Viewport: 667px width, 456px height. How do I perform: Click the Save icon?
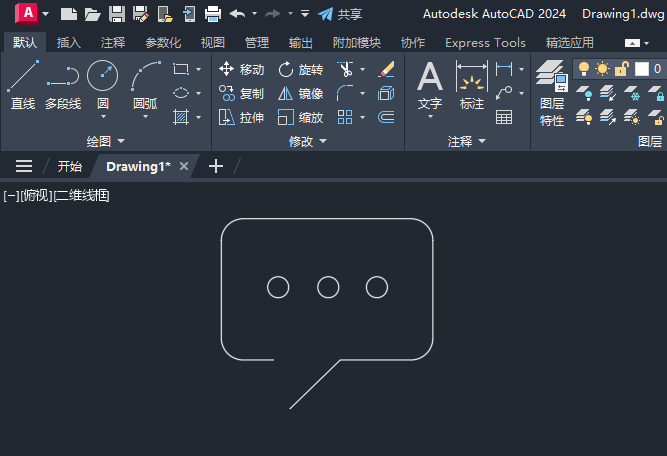117,14
